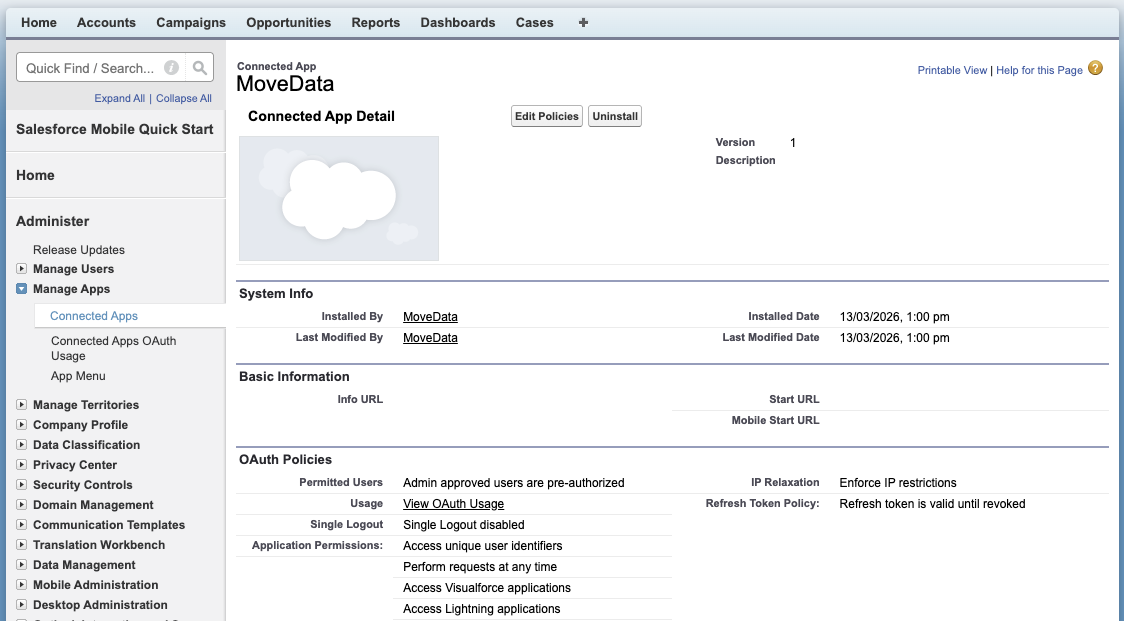1124x621 pixels.
Task: Expand the Manage Users section
Action: pyautogui.click(x=22, y=269)
